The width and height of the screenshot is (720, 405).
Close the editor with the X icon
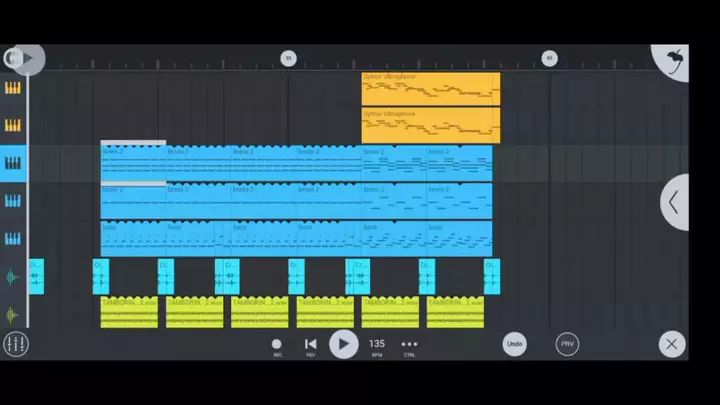[672, 344]
